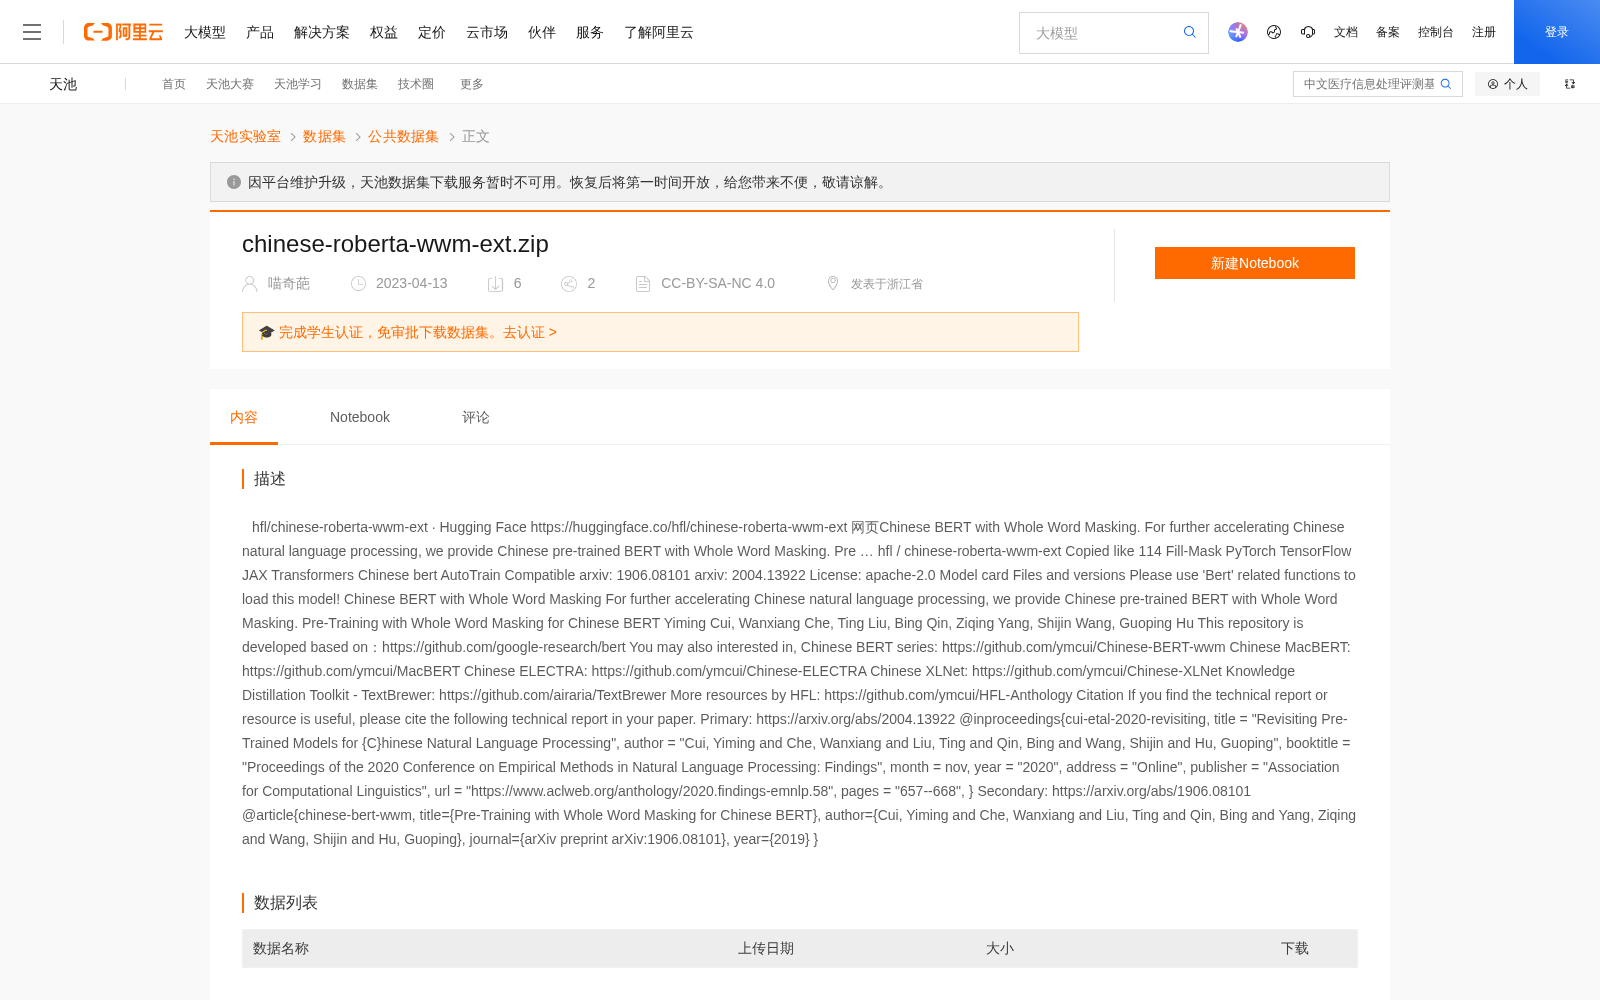Open the 伙伴 menu
The image size is (1600, 1000).
click(542, 32)
